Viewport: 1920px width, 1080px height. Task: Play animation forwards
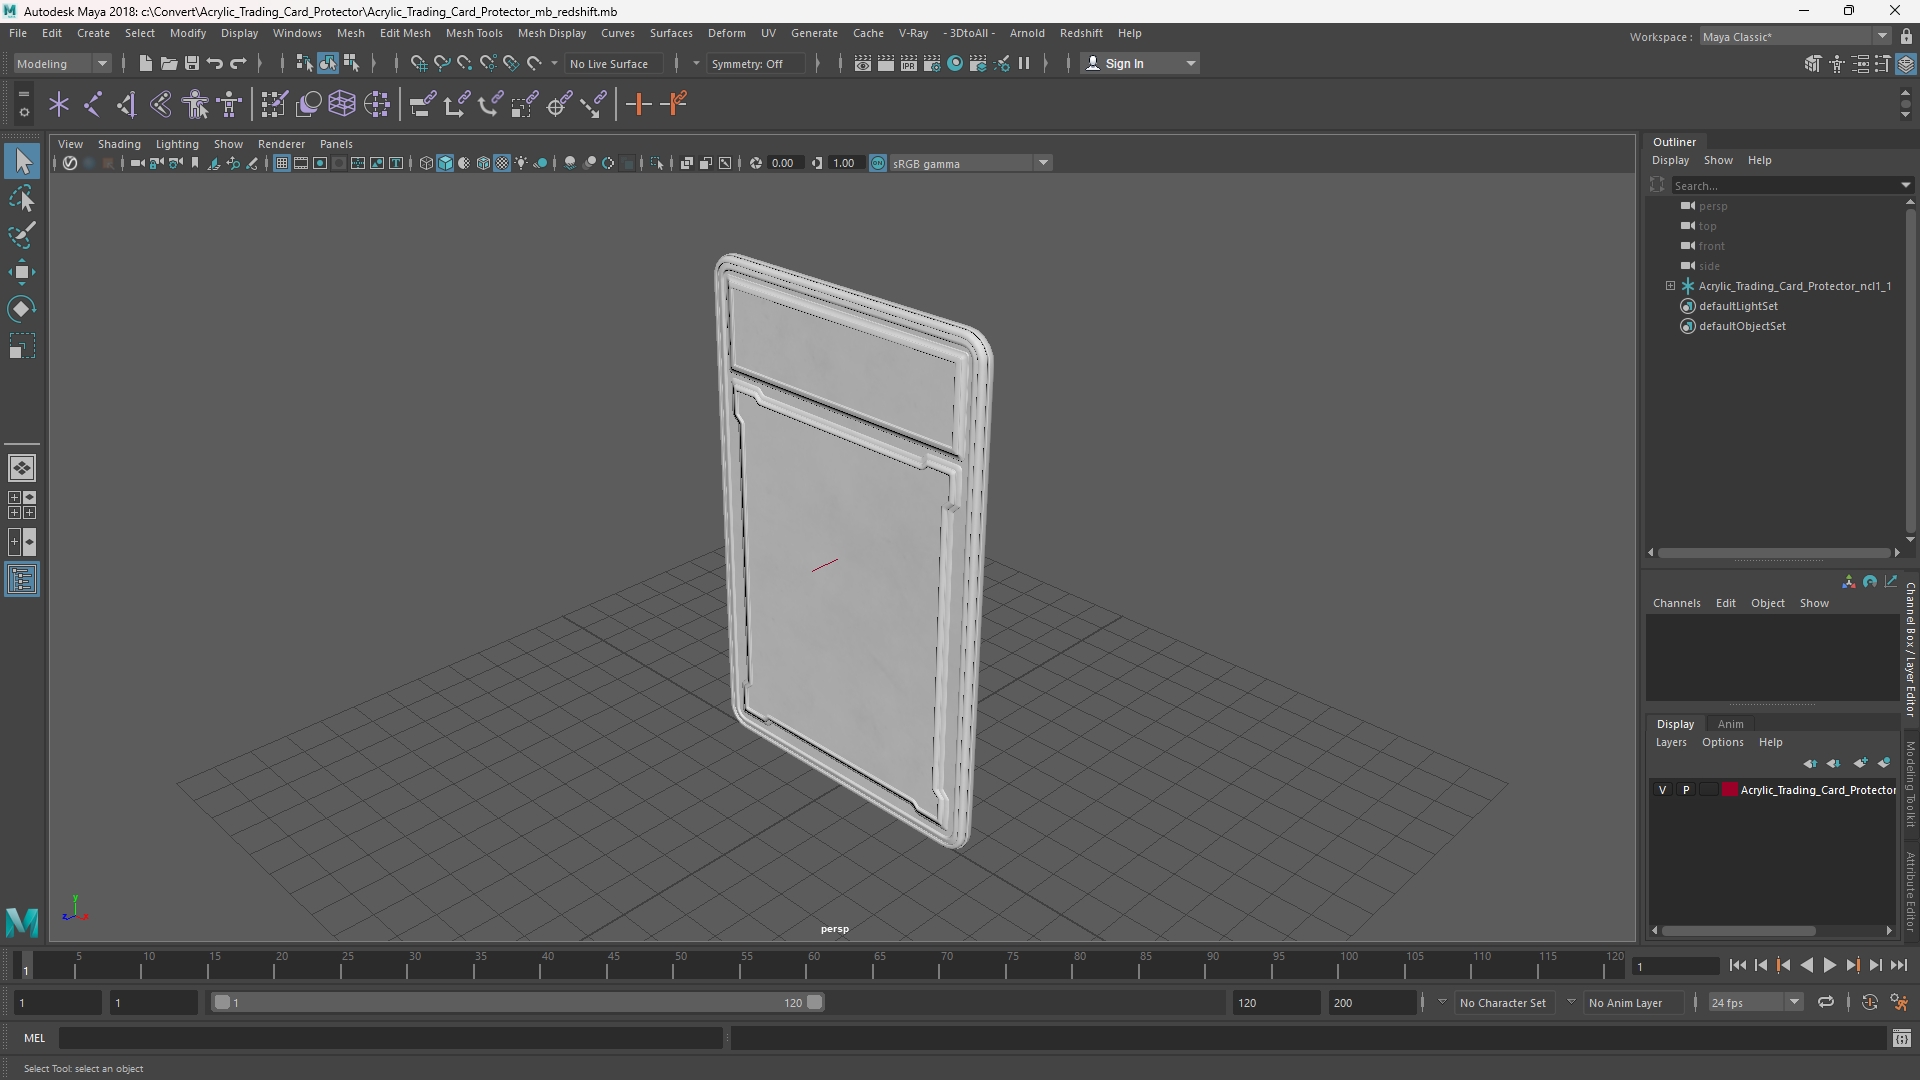1829,966
